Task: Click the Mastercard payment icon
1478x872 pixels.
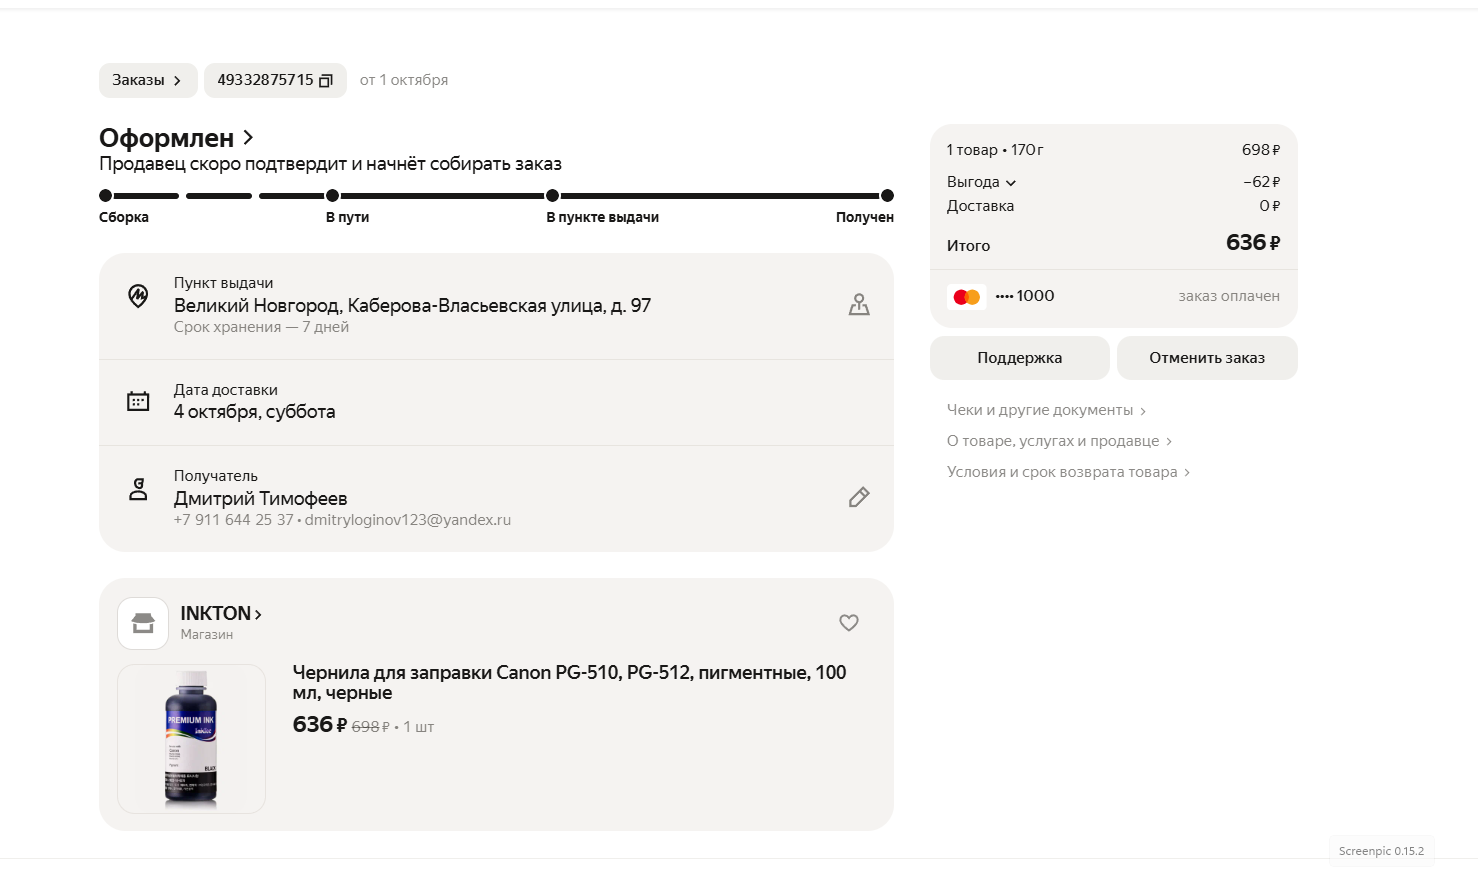Action: point(966,297)
